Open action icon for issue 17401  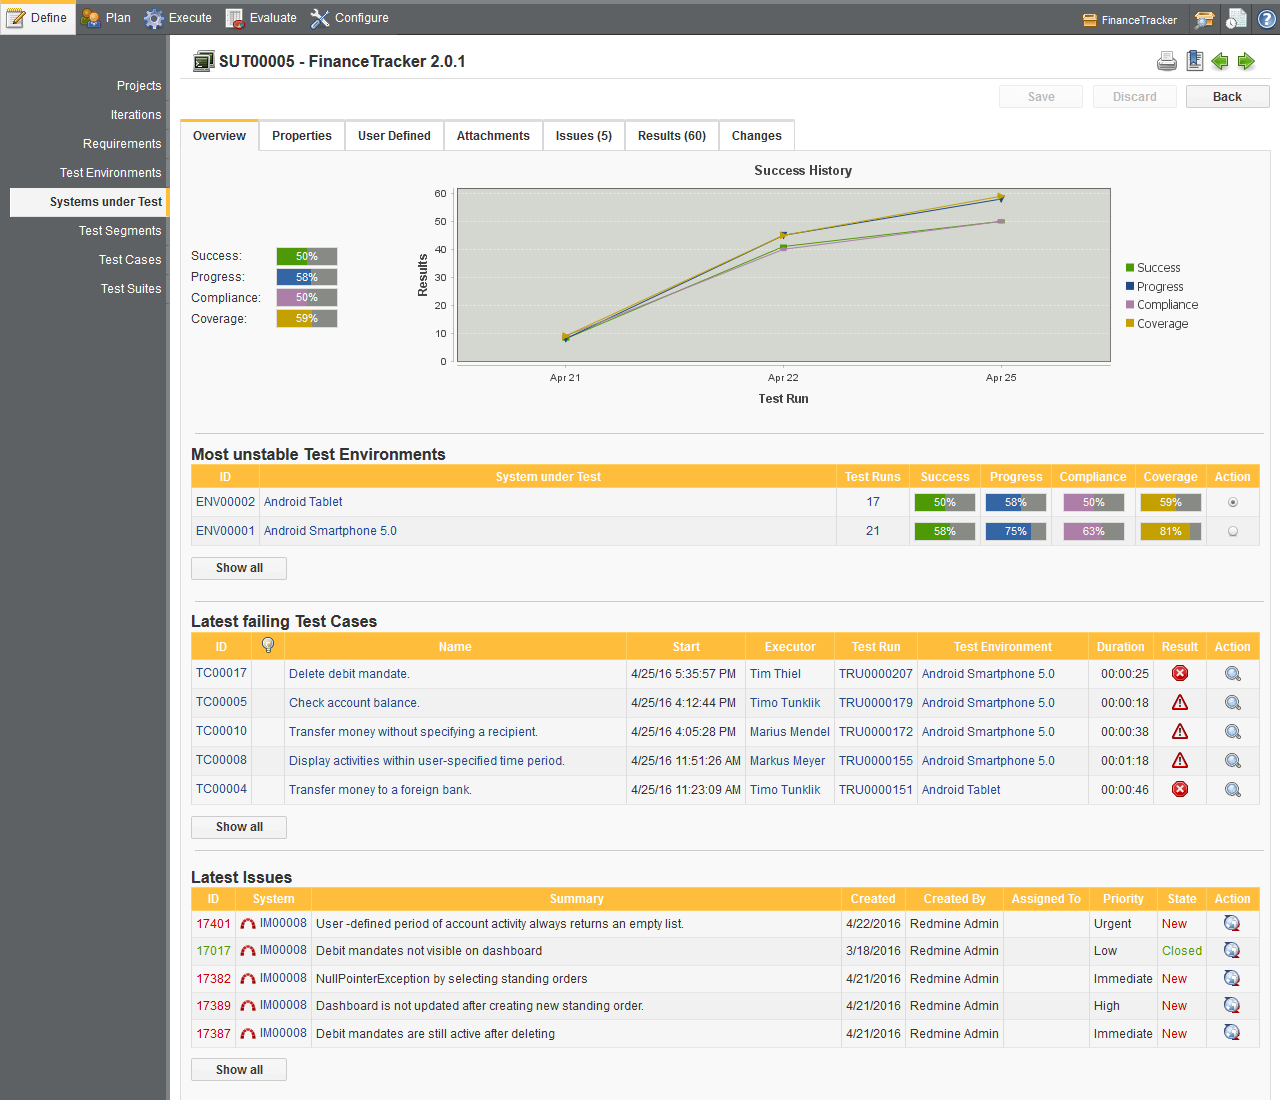(1232, 923)
